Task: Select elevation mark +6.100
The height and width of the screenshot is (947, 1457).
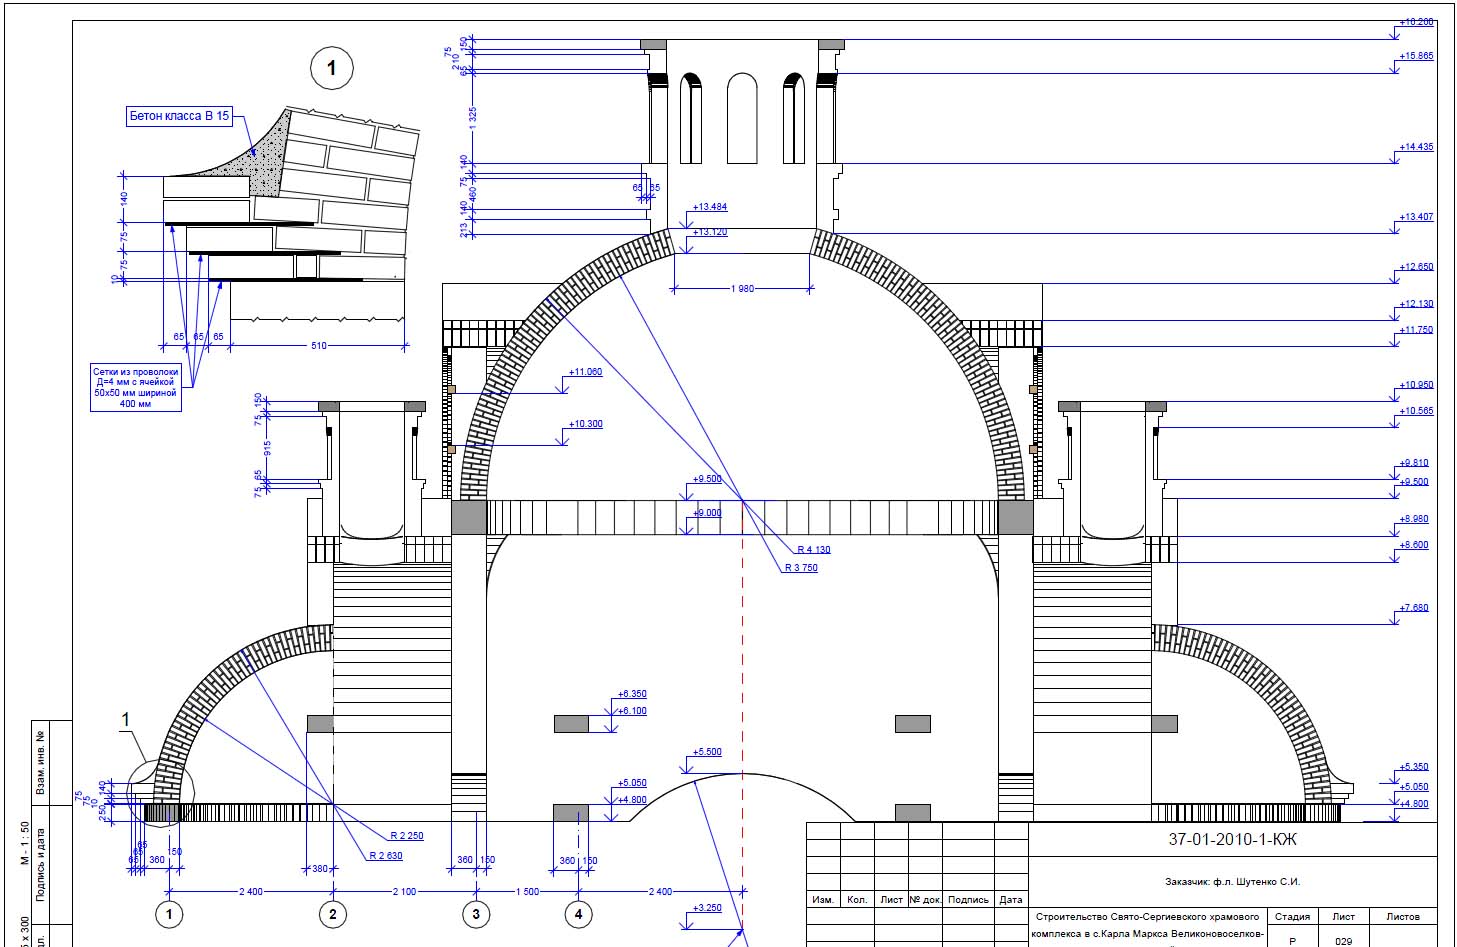Action: (x=632, y=711)
